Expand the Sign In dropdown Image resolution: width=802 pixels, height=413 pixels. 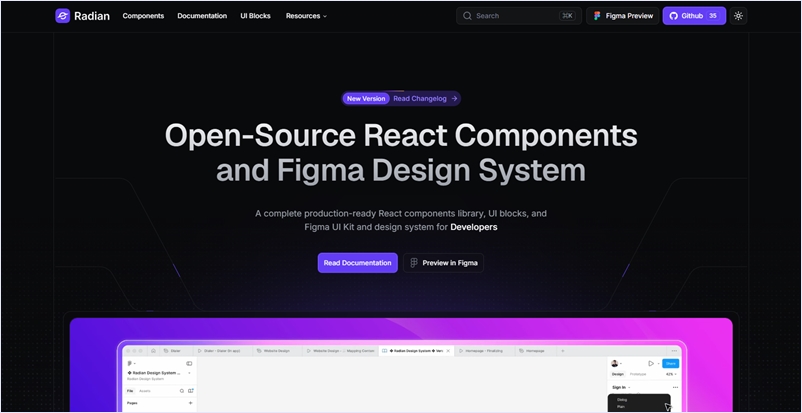pyautogui.click(x=622, y=387)
